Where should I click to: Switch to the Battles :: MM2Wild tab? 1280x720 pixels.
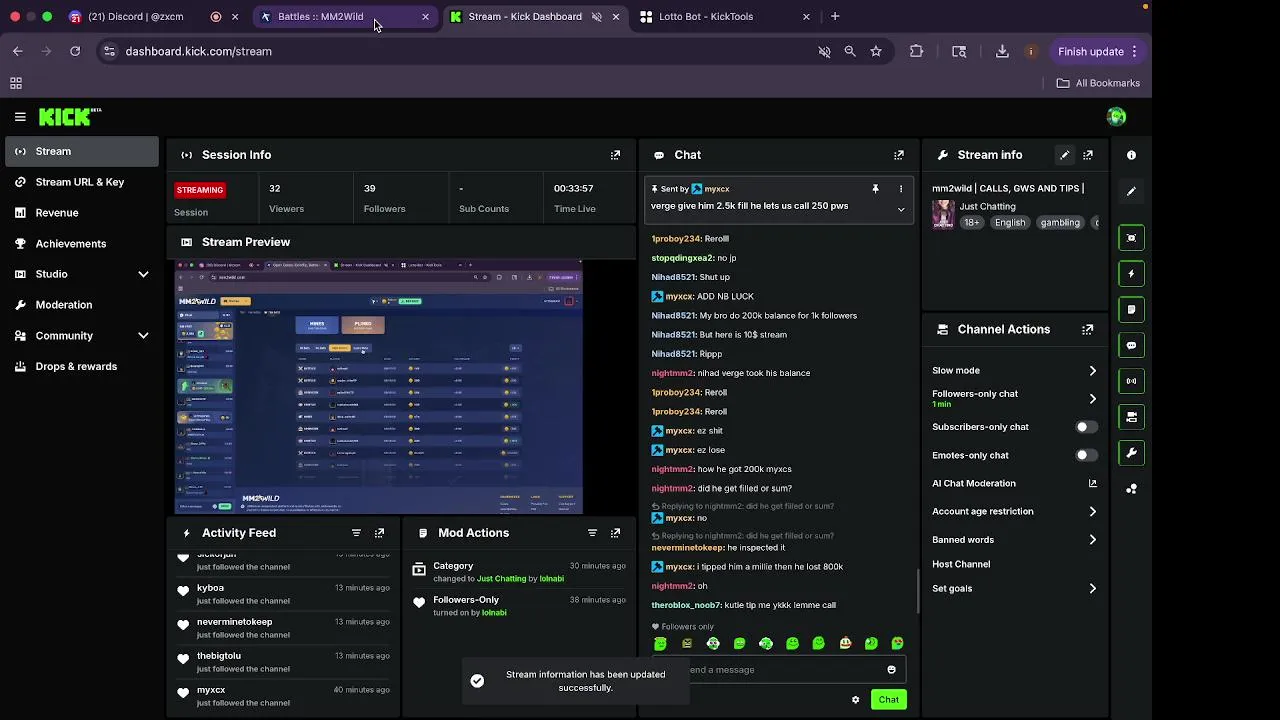tap(345, 16)
